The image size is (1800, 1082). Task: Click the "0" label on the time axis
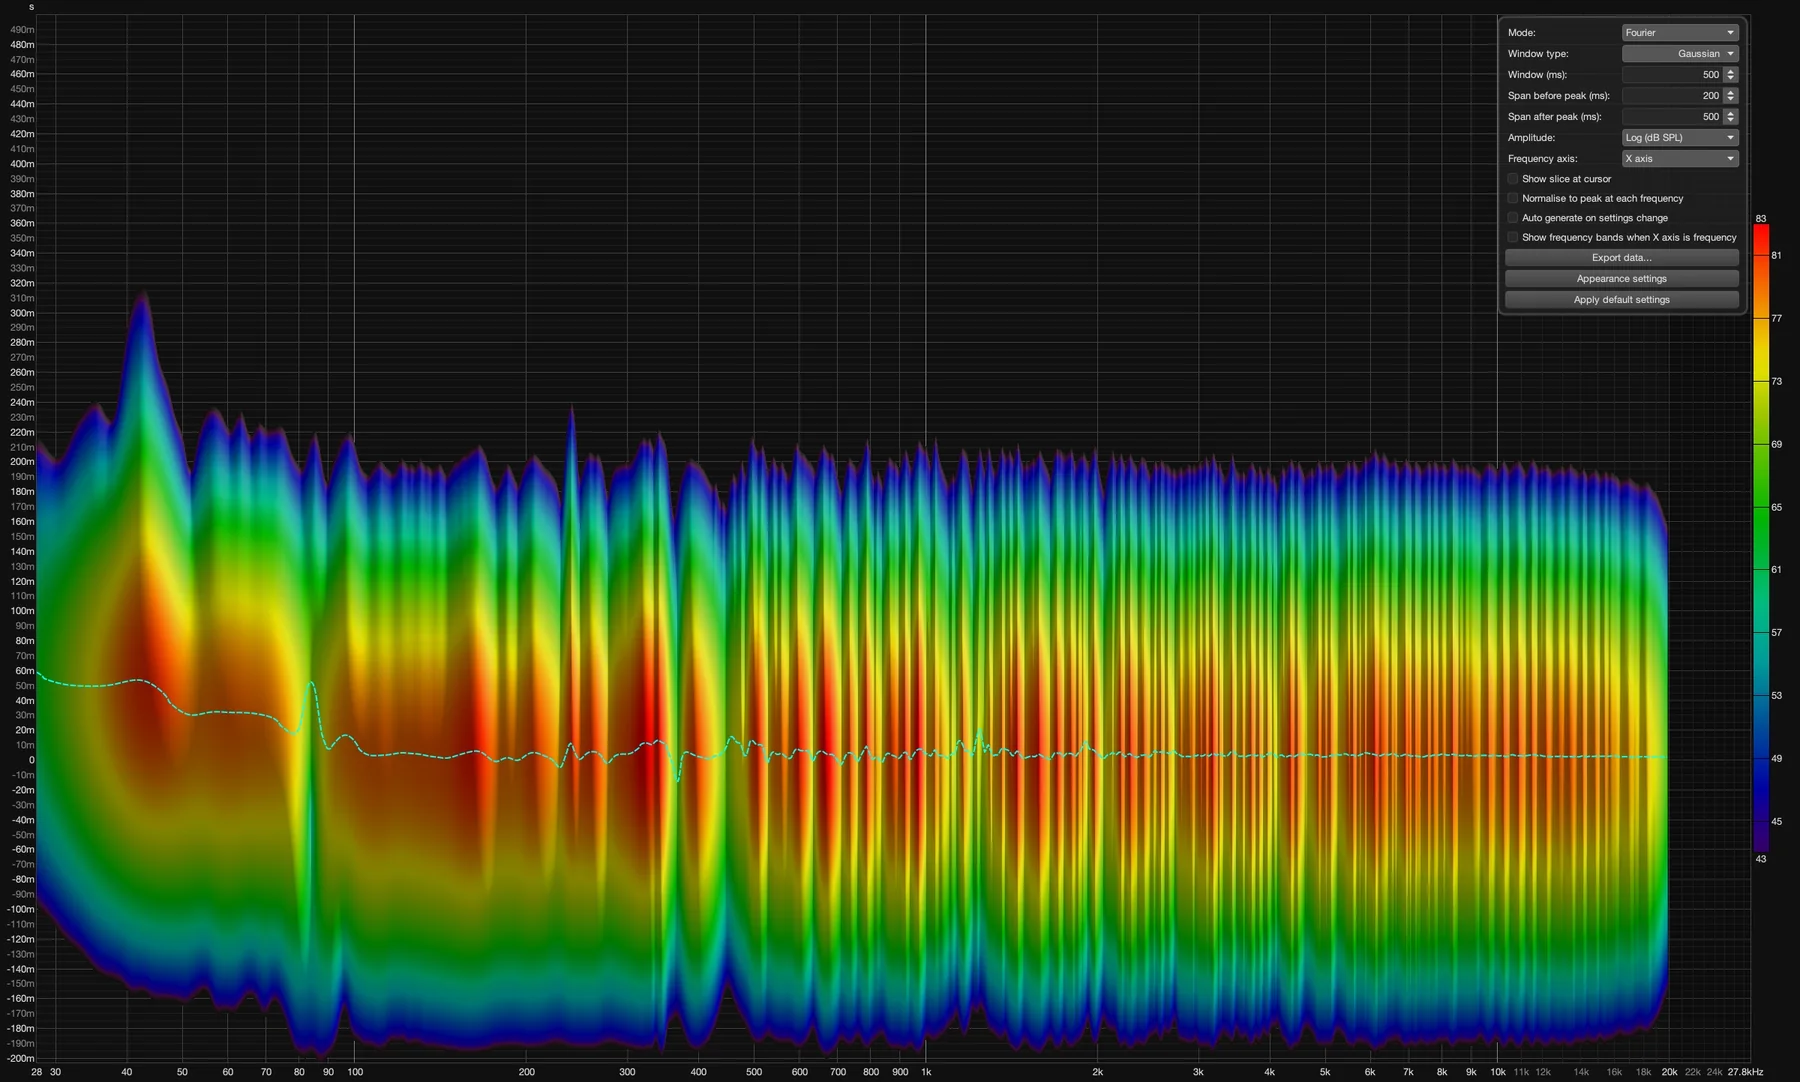pyautogui.click(x=31, y=760)
